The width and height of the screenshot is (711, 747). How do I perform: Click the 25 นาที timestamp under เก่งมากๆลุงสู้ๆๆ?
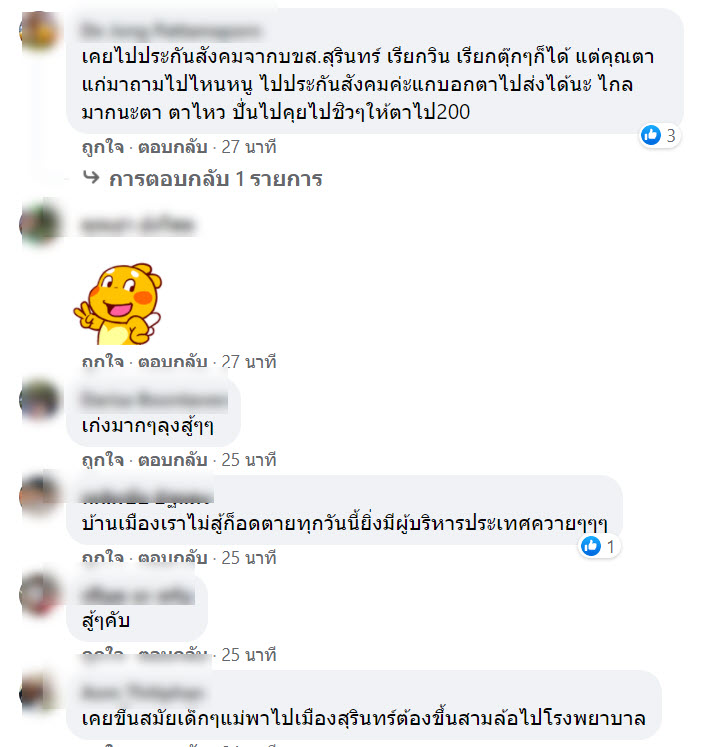[x=249, y=460]
